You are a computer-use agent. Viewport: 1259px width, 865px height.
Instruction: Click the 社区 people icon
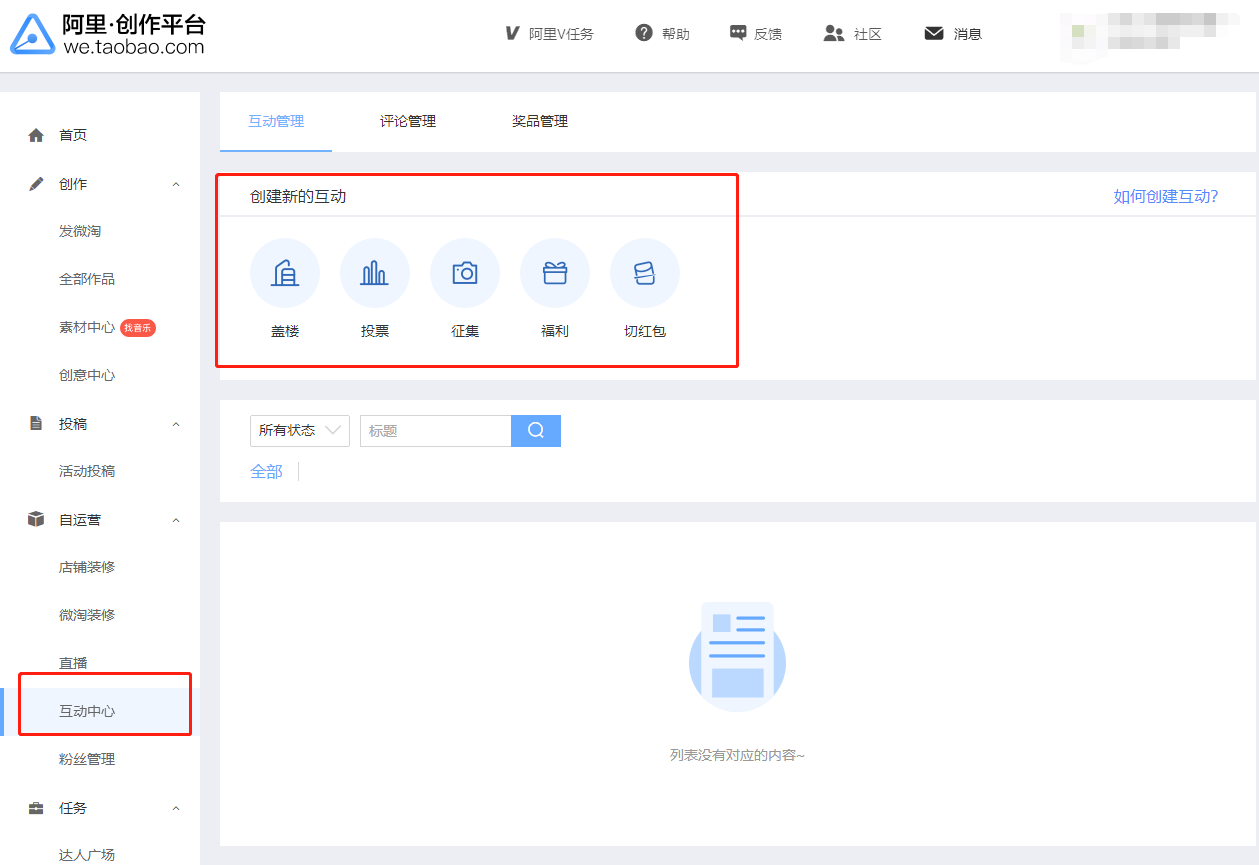[834, 33]
